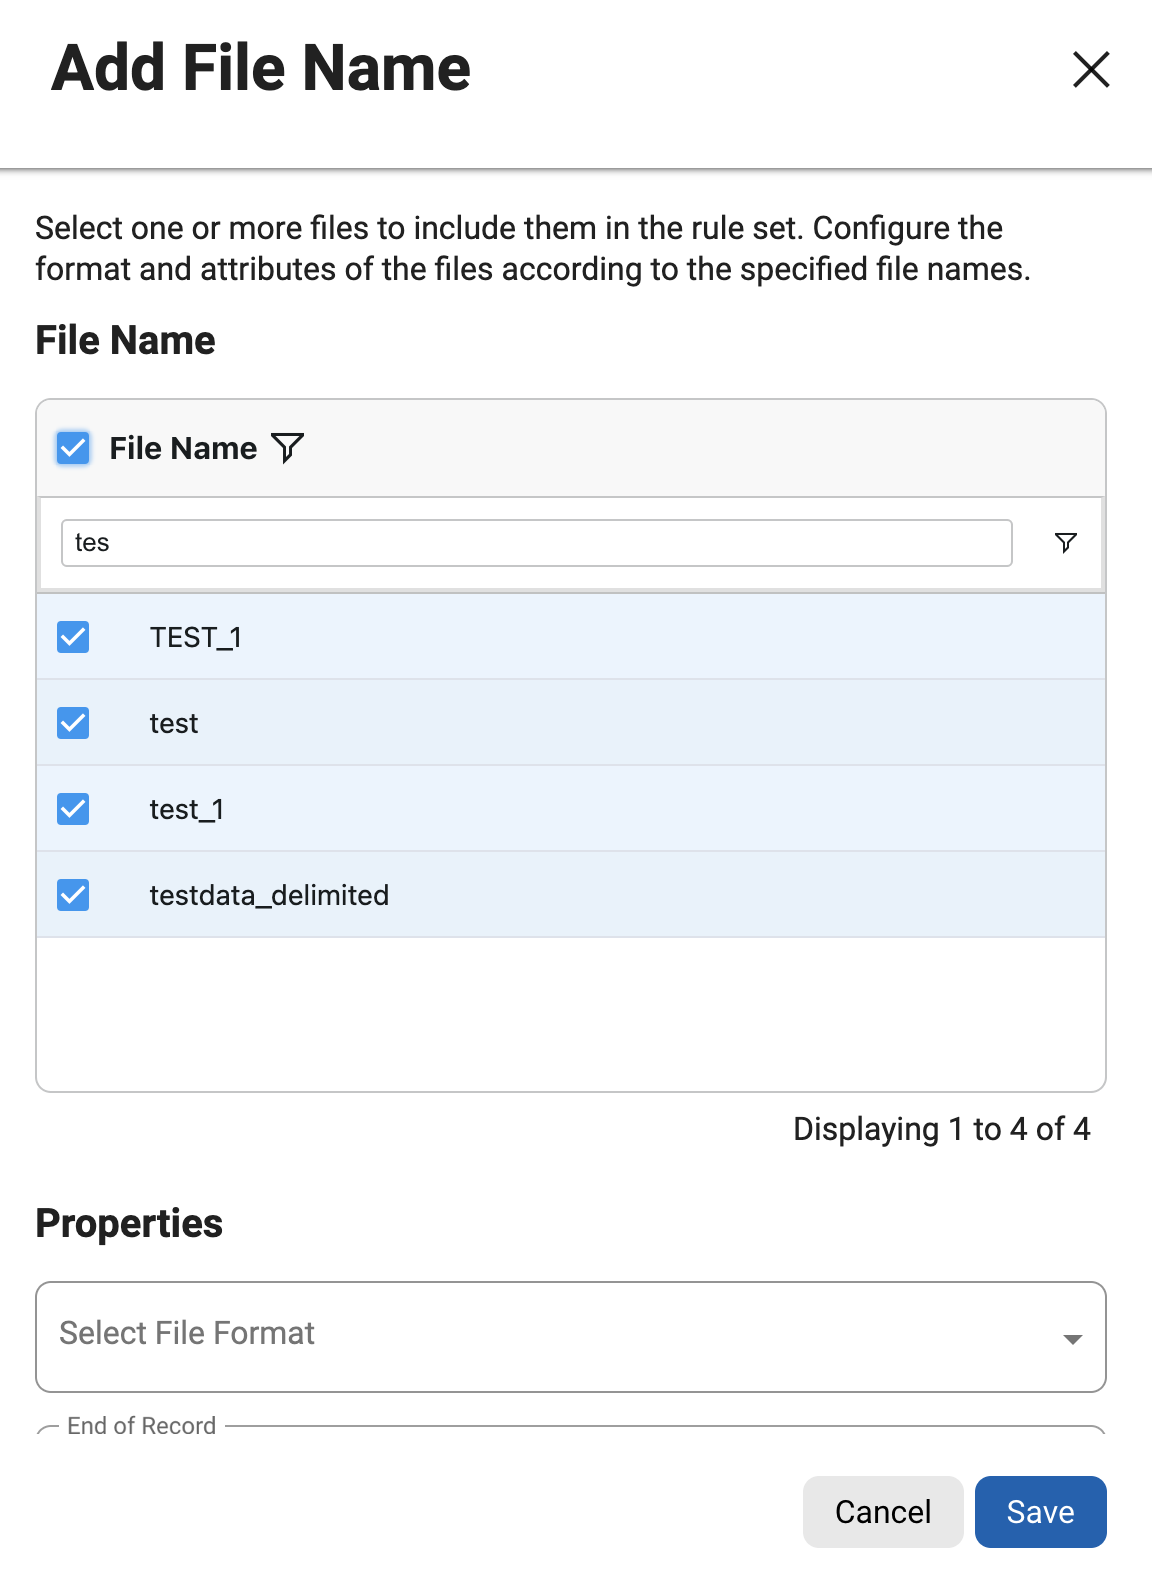The image size is (1152, 1576).
Task: Toggle the select-all File Name checkbox
Action: 73,448
